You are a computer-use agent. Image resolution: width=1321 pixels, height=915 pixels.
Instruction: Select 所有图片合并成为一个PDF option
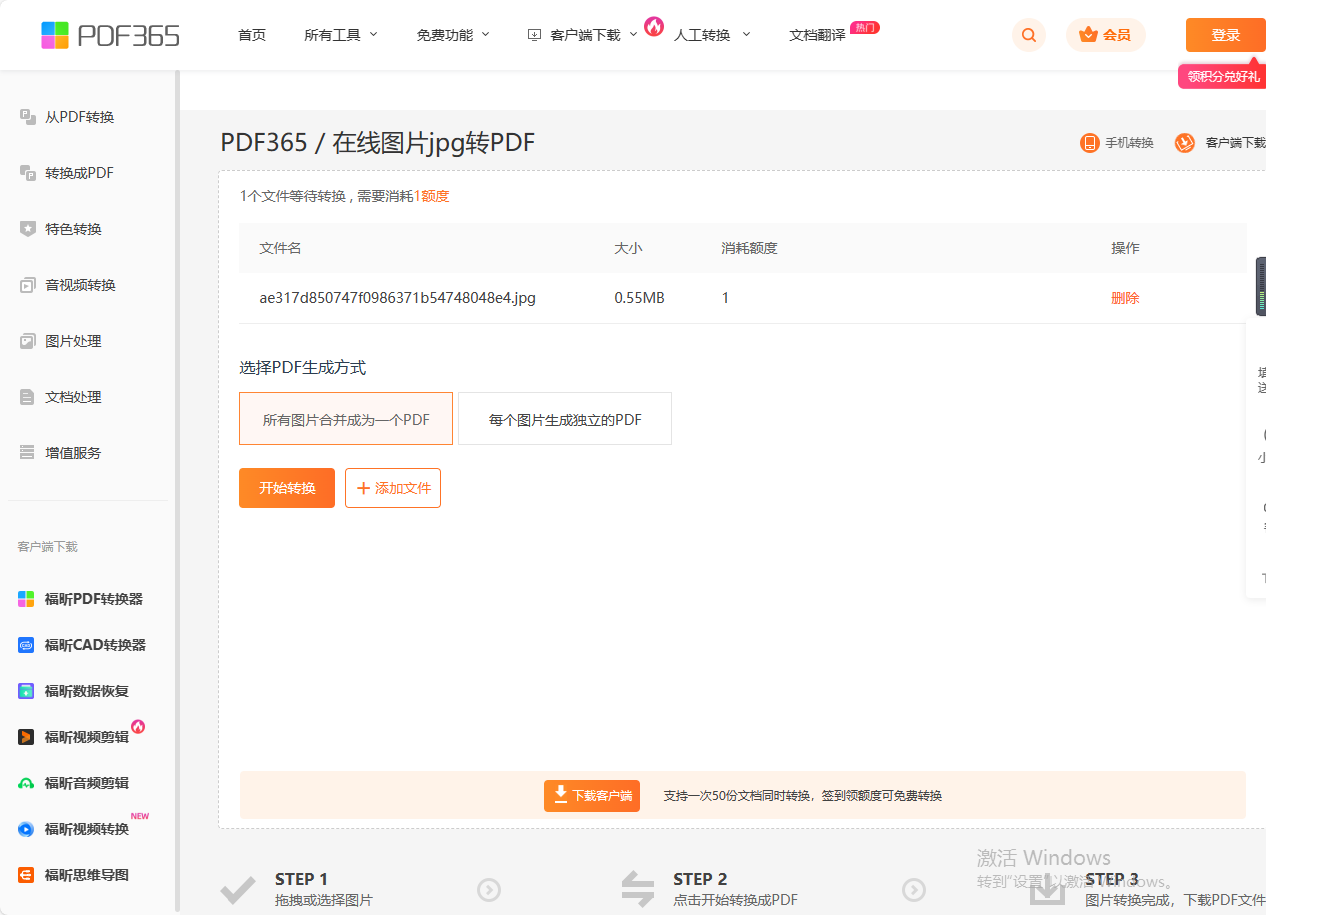pos(346,418)
